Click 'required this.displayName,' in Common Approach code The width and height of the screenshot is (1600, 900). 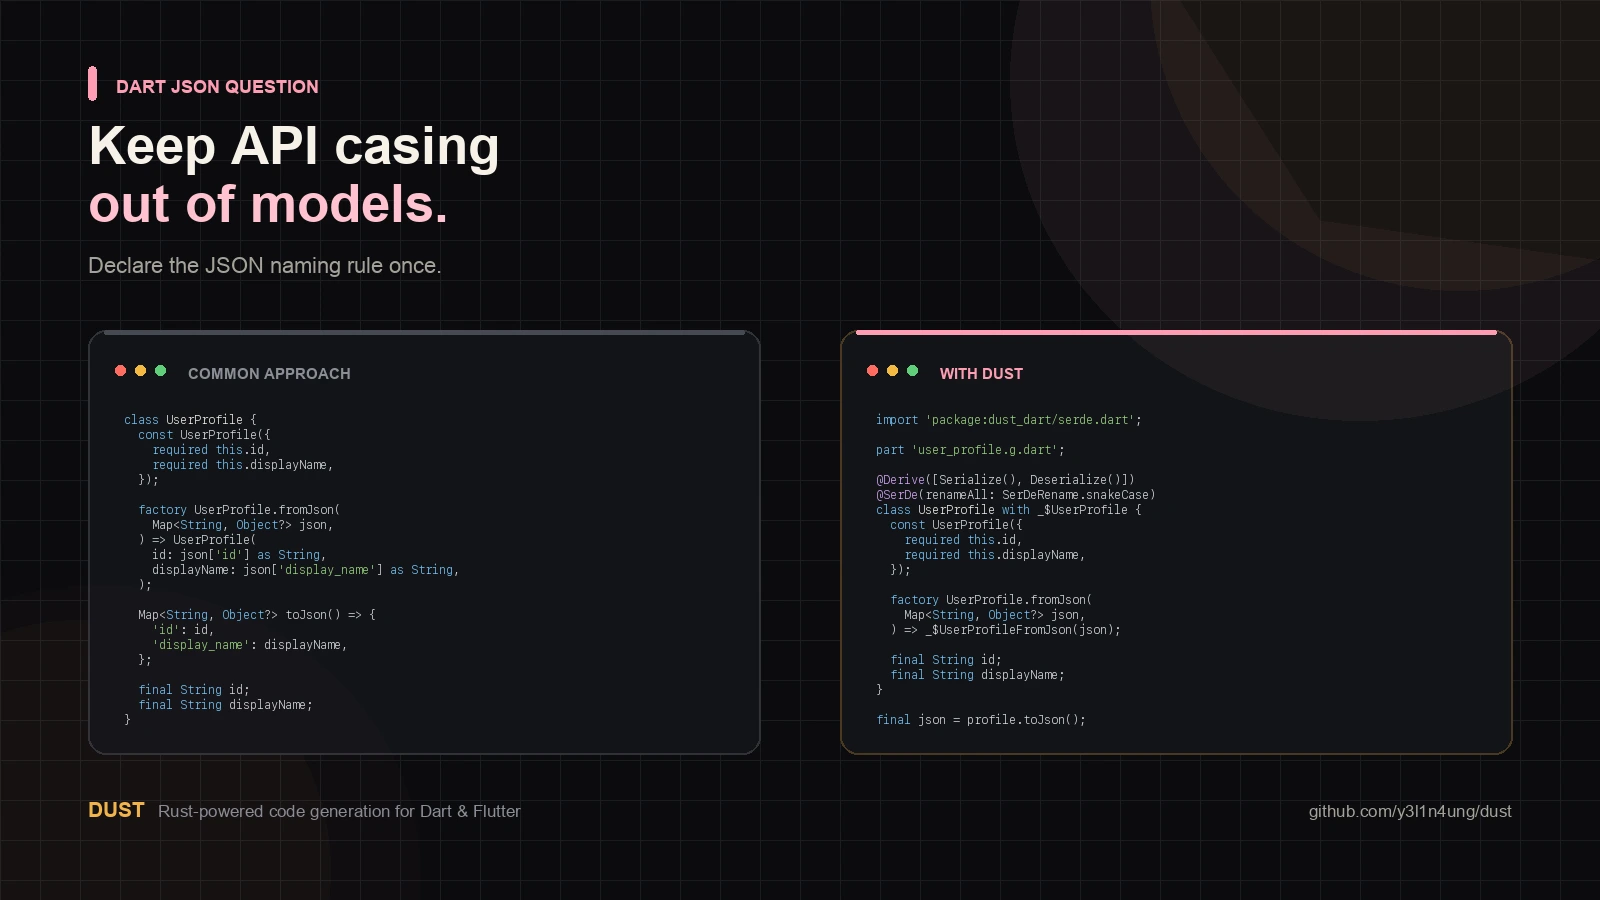coord(243,465)
